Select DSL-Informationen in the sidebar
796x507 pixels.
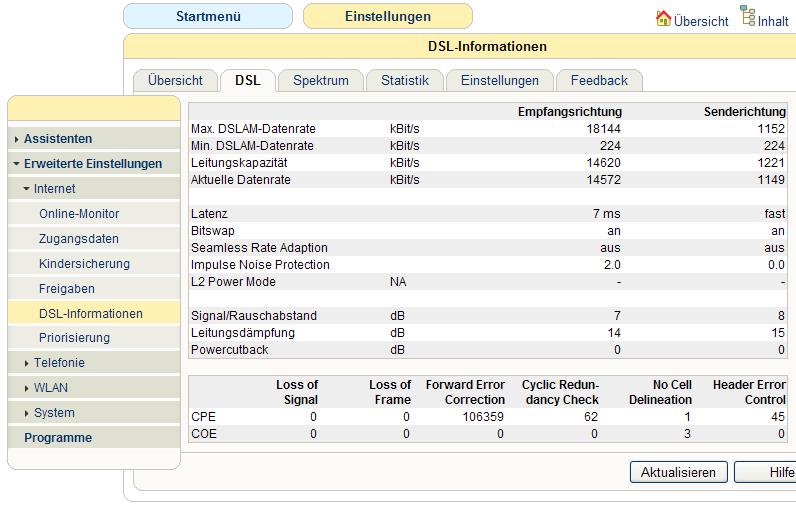[x=91, y=314]
